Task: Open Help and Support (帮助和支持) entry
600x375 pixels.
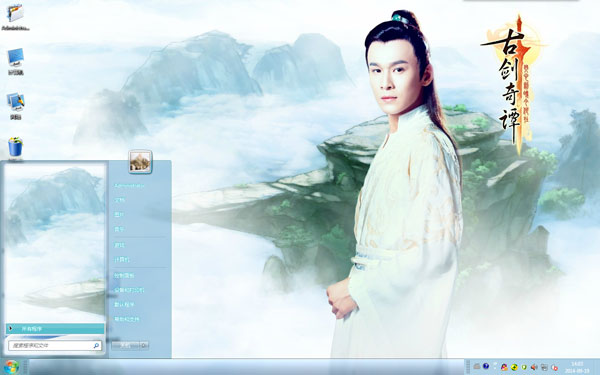Action: point(127,319)
